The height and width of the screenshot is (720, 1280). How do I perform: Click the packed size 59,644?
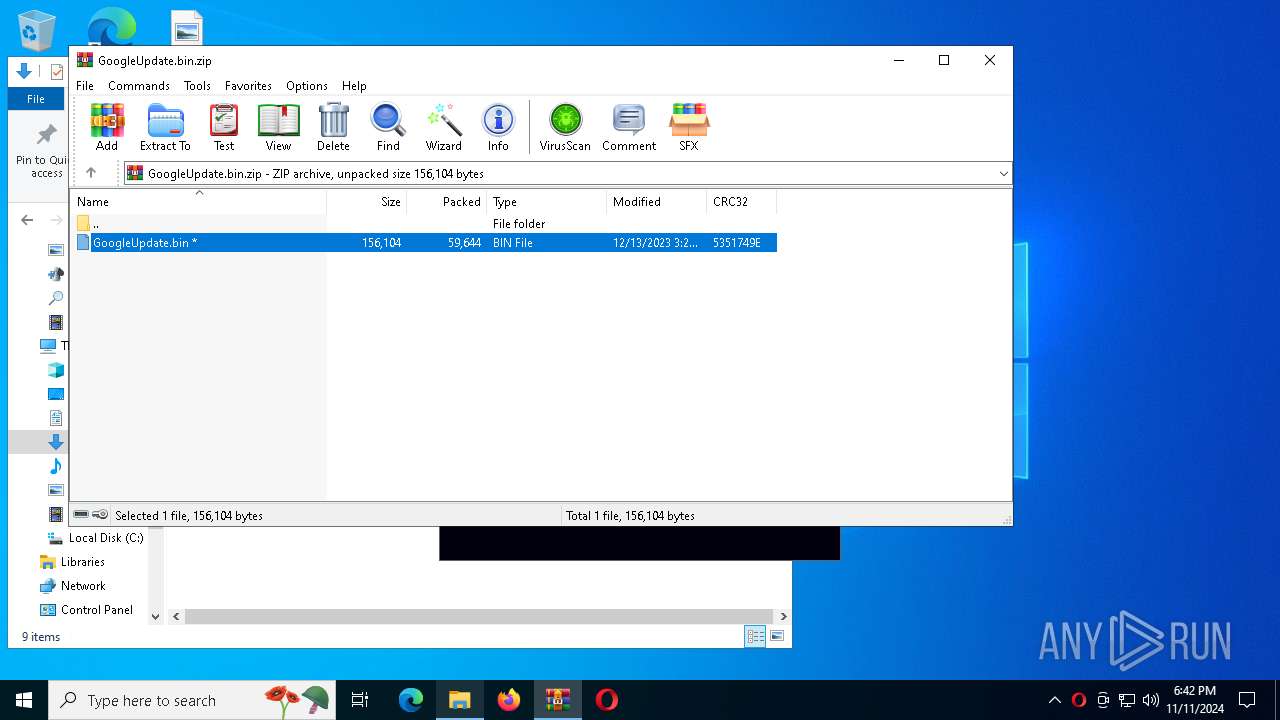pos(464,243)
